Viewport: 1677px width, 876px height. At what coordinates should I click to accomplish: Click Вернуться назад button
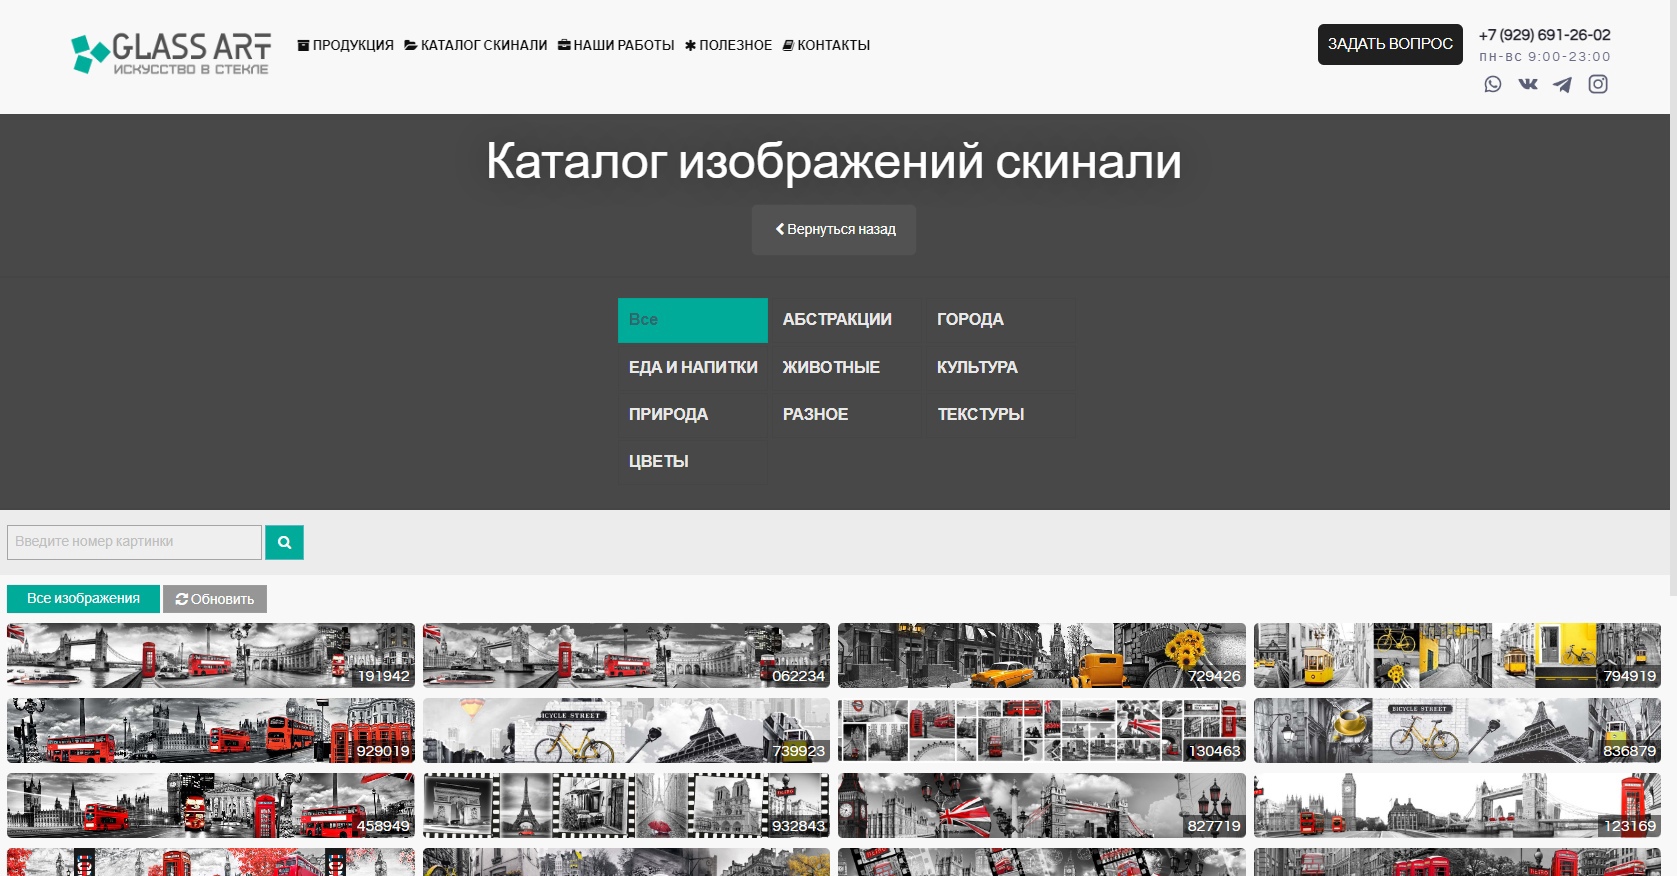[x=834, y=229]
